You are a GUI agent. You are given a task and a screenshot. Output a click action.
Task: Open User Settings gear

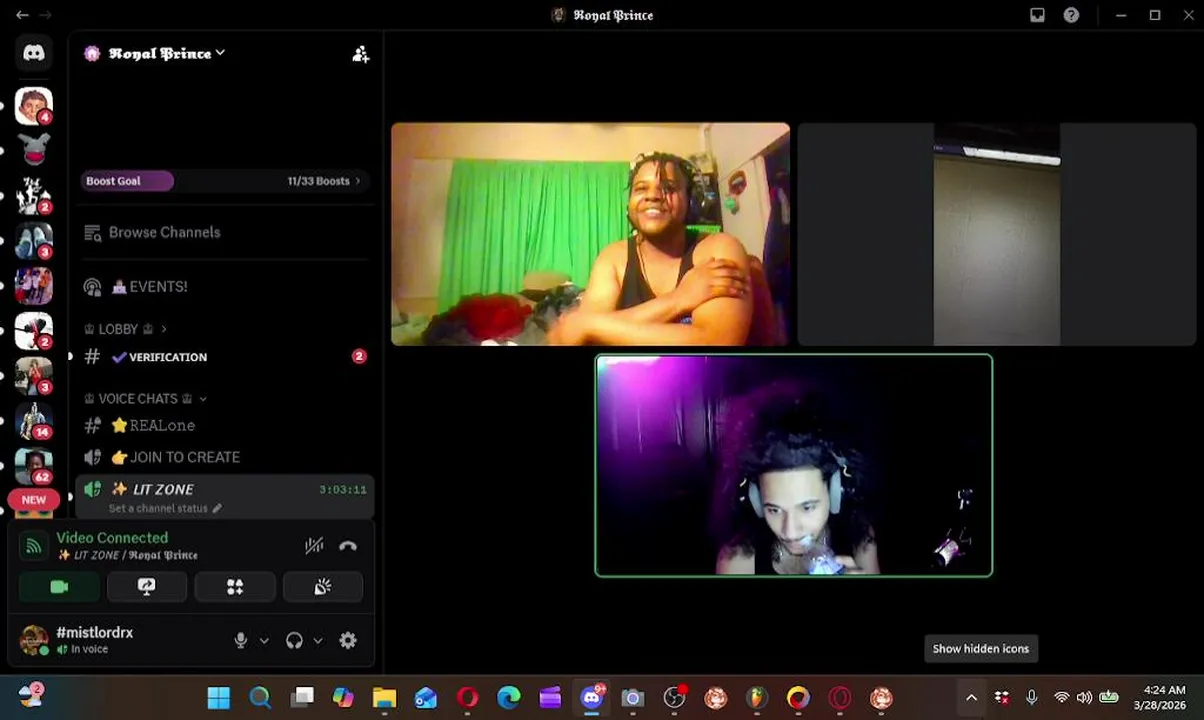coord(348,641)
